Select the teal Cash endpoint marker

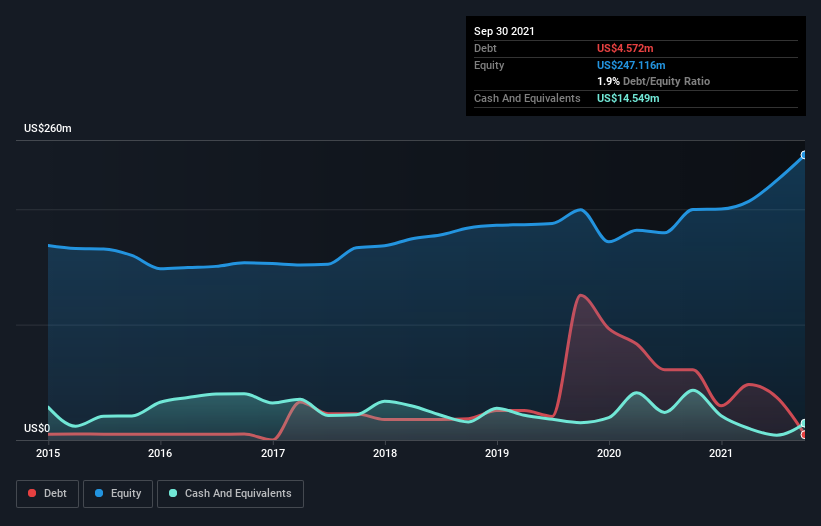pyautogui.click(x=805, y=424)
